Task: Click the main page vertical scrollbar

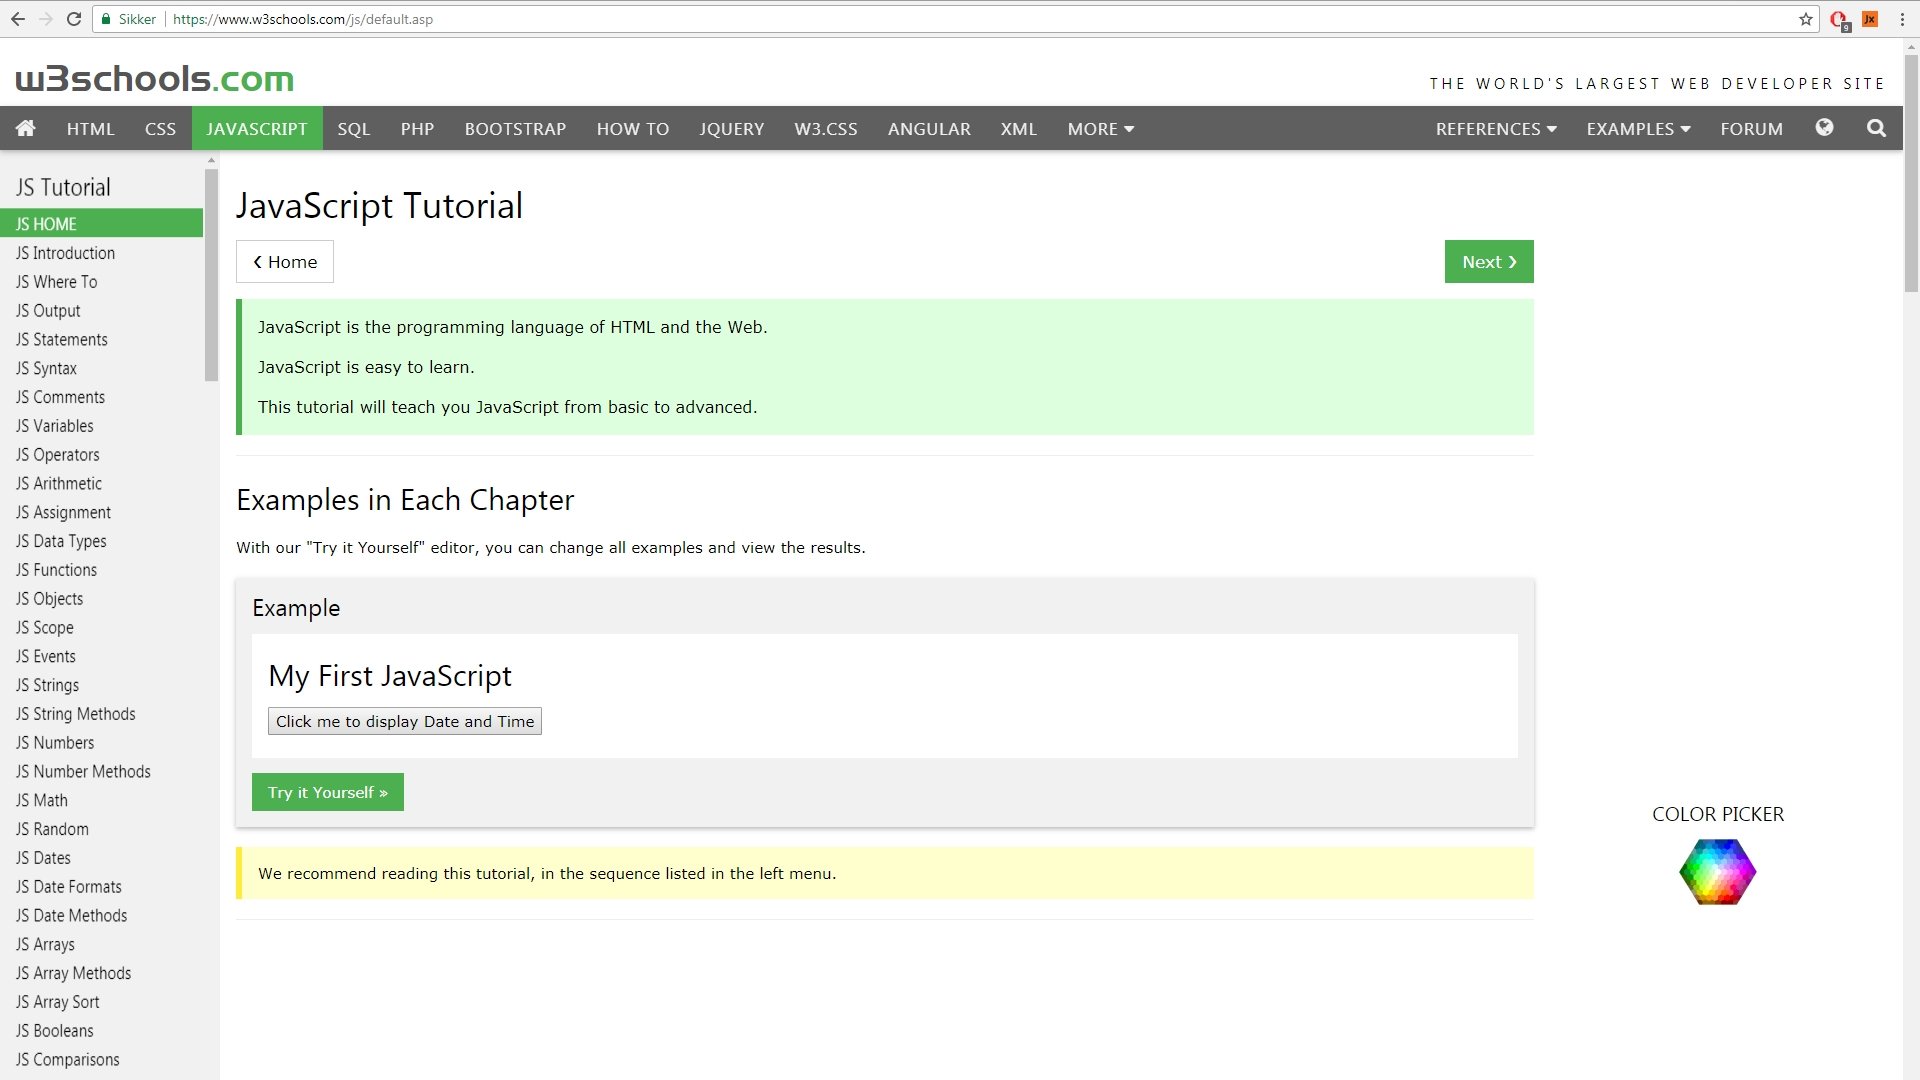Action: point(1911,172)
